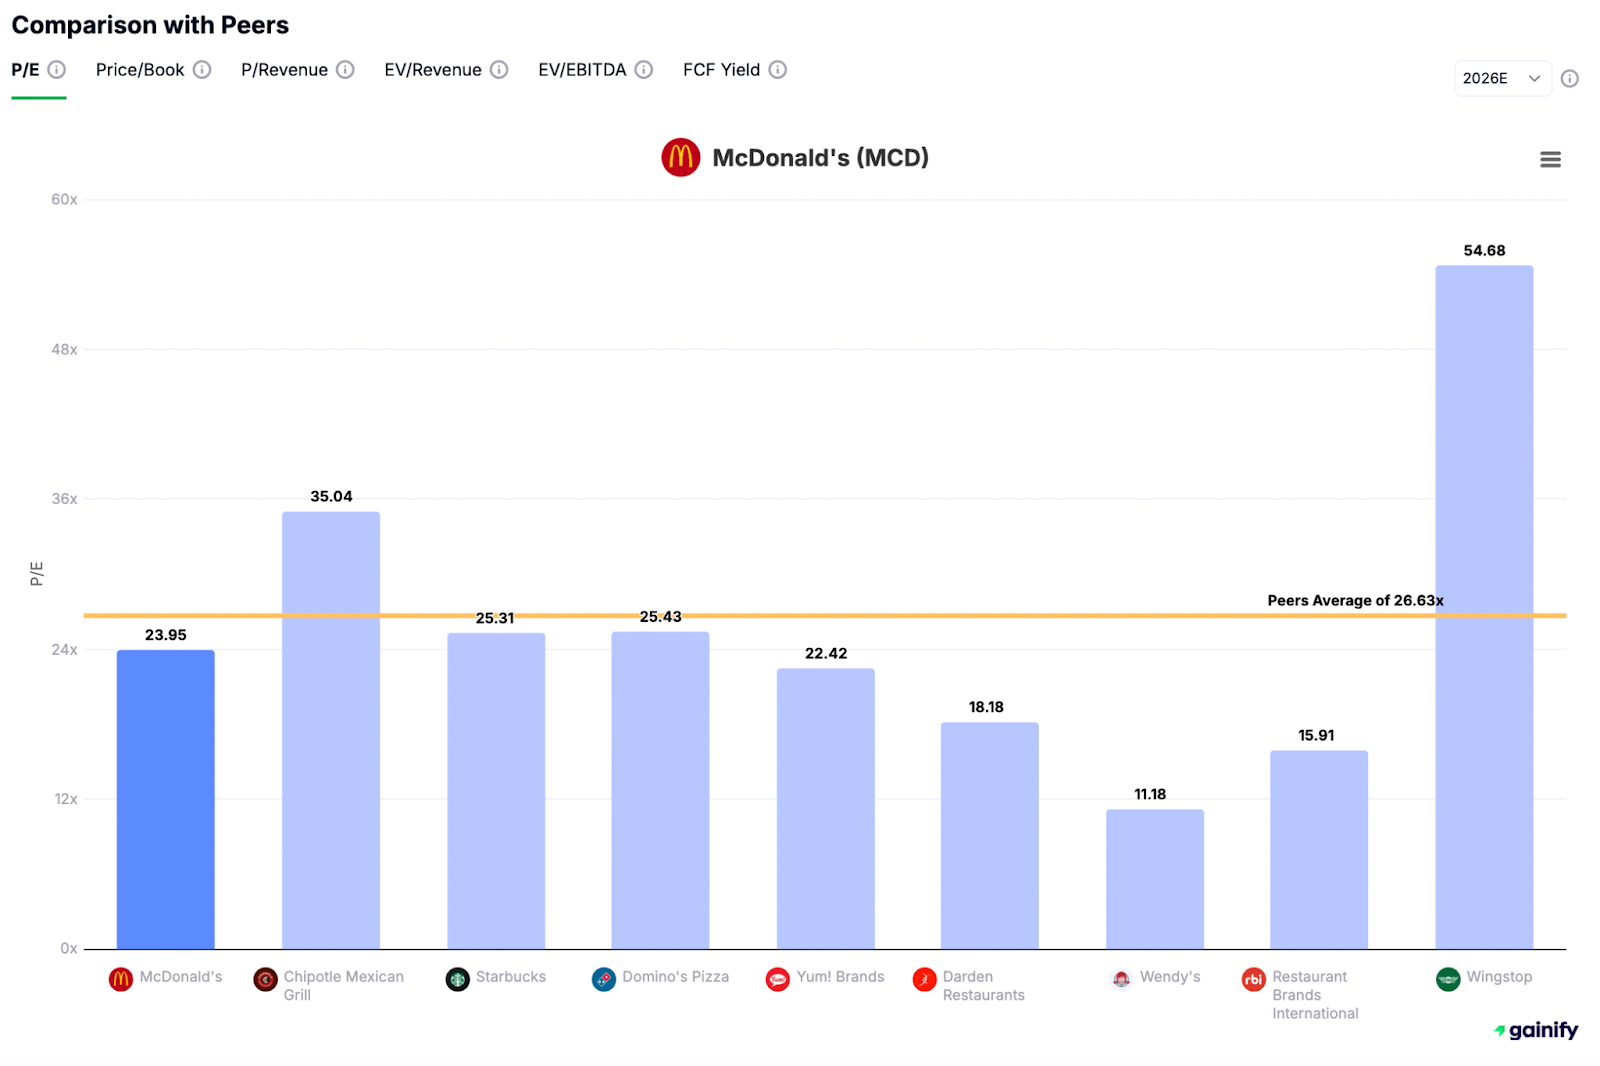Screen dimensions: 1600x1066
Task: Click the Yum! Brands 22.42 bar
Action: (826, 809)
